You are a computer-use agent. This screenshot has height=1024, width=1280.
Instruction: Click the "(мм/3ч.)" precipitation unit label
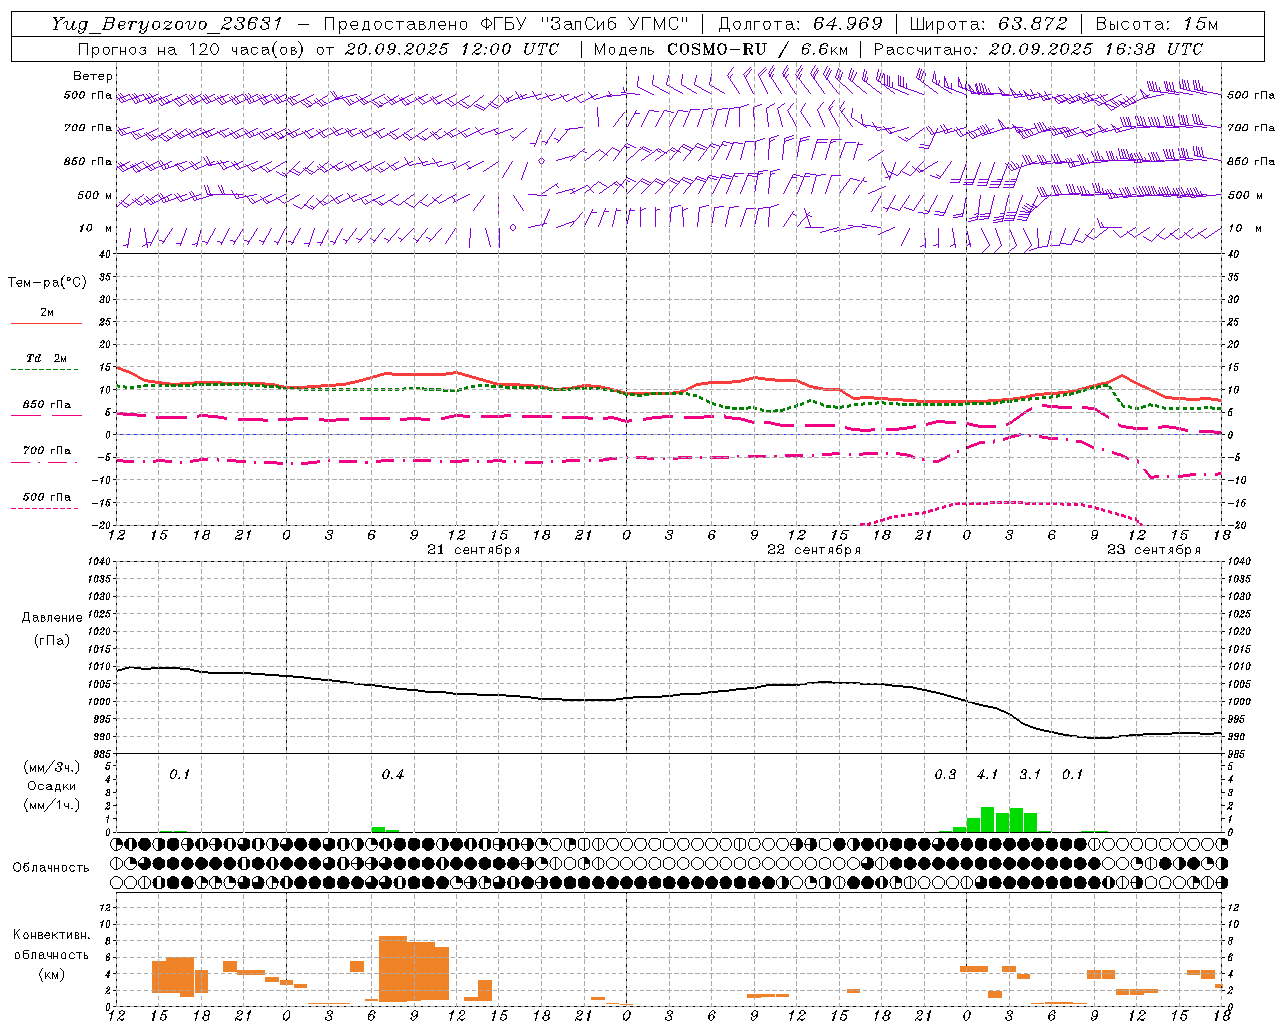click(x=51, y=767)
